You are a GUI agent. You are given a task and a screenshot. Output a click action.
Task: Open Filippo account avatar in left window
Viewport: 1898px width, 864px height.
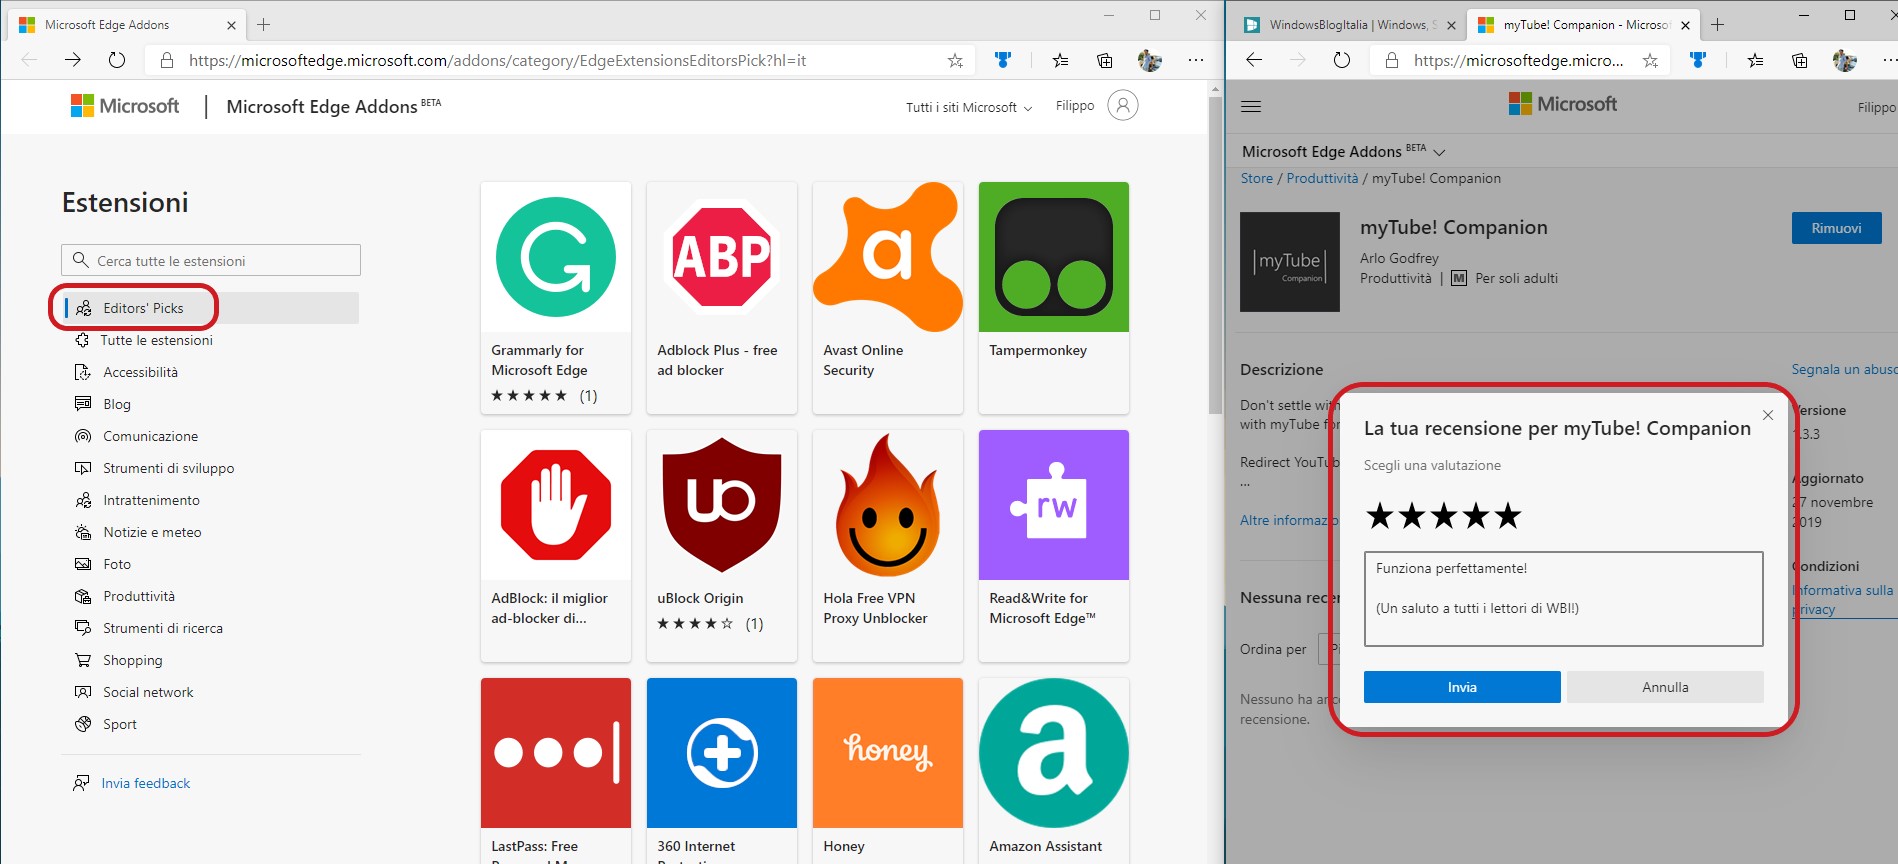point(1123,105)
